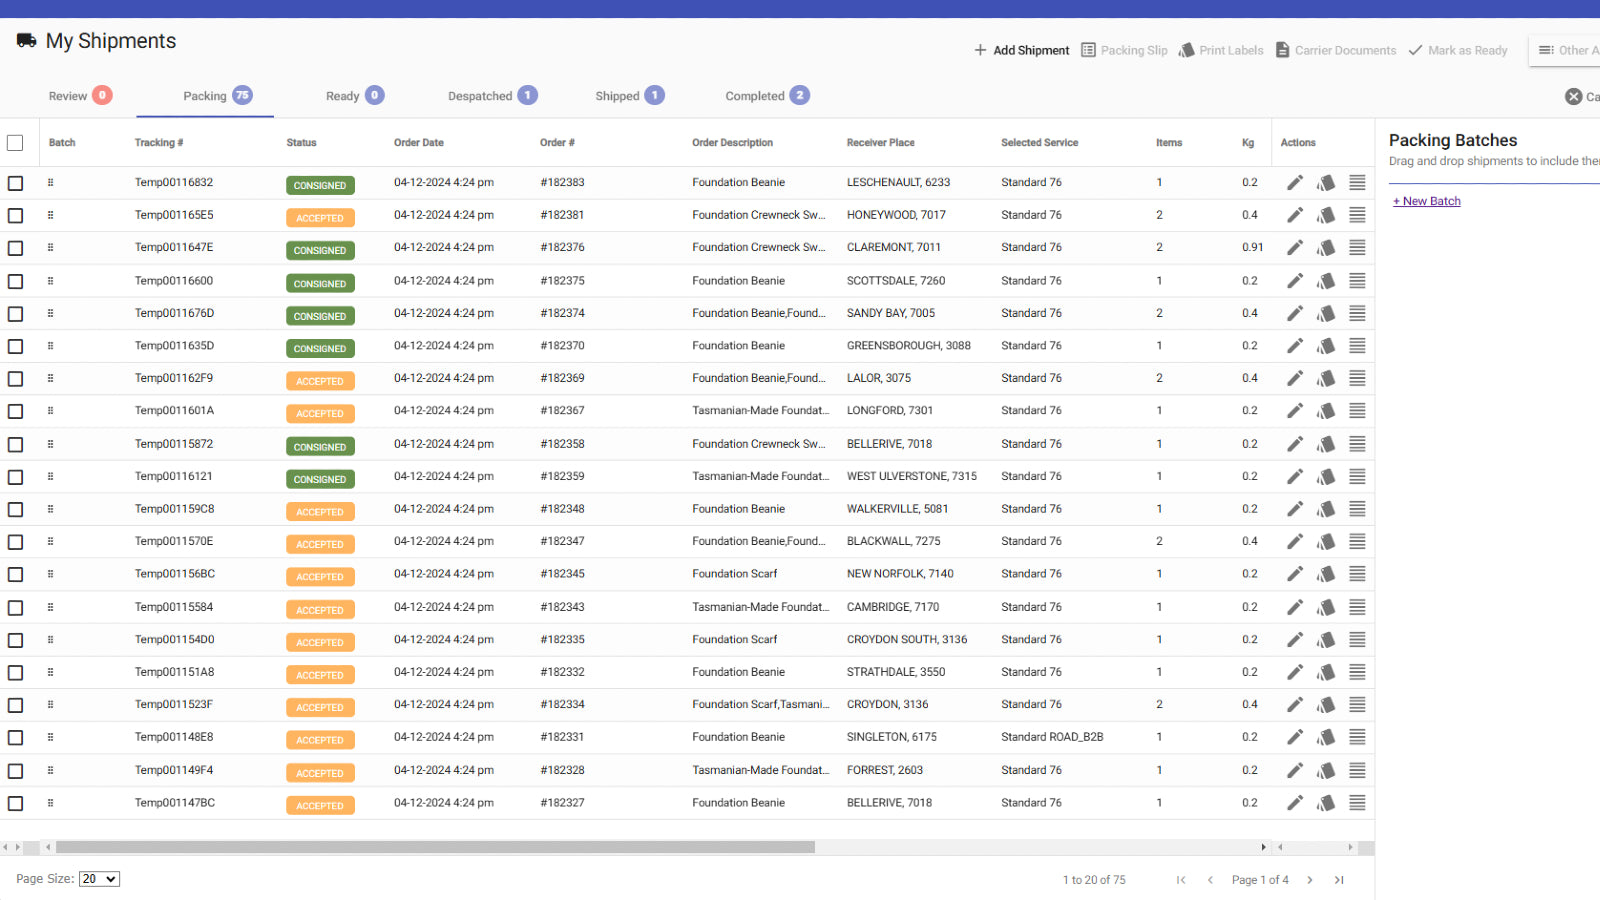Open the row details list icon for Temp001165E5
Screen dimensions: 1600x900
[1357, 214]
